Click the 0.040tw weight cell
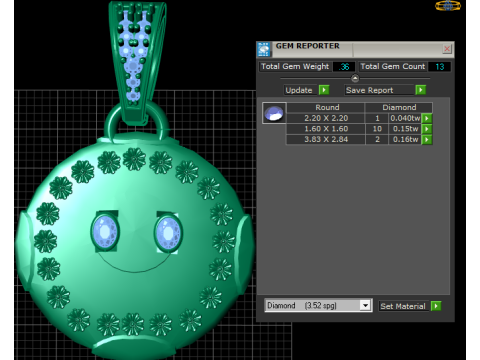 (405, 118)
